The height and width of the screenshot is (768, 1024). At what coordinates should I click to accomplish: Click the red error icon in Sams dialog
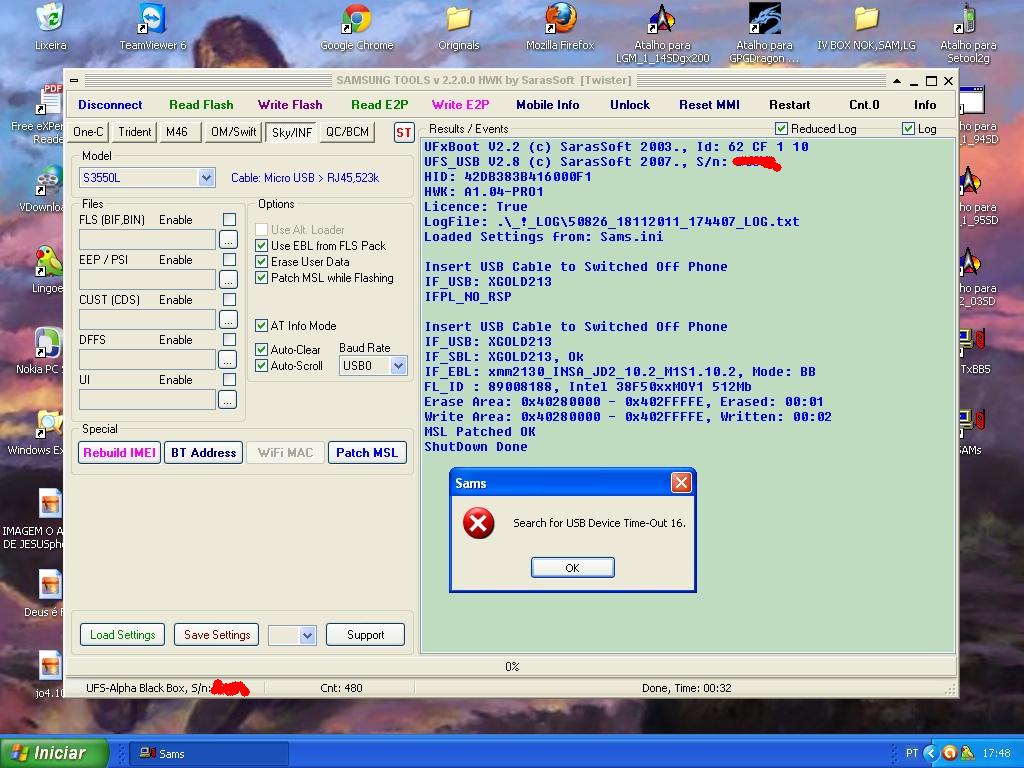(479, 523)
